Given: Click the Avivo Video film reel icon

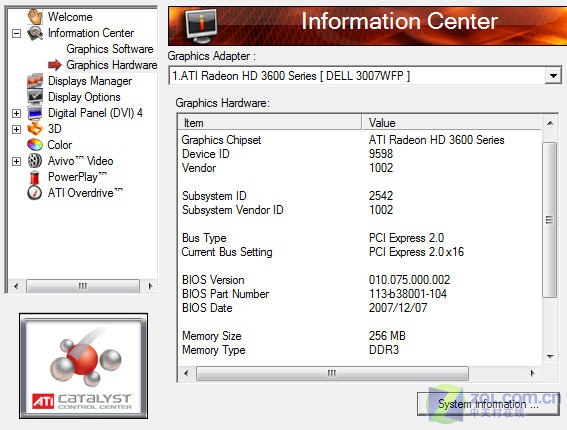Looking at the screenshot, I should point(35,161).
